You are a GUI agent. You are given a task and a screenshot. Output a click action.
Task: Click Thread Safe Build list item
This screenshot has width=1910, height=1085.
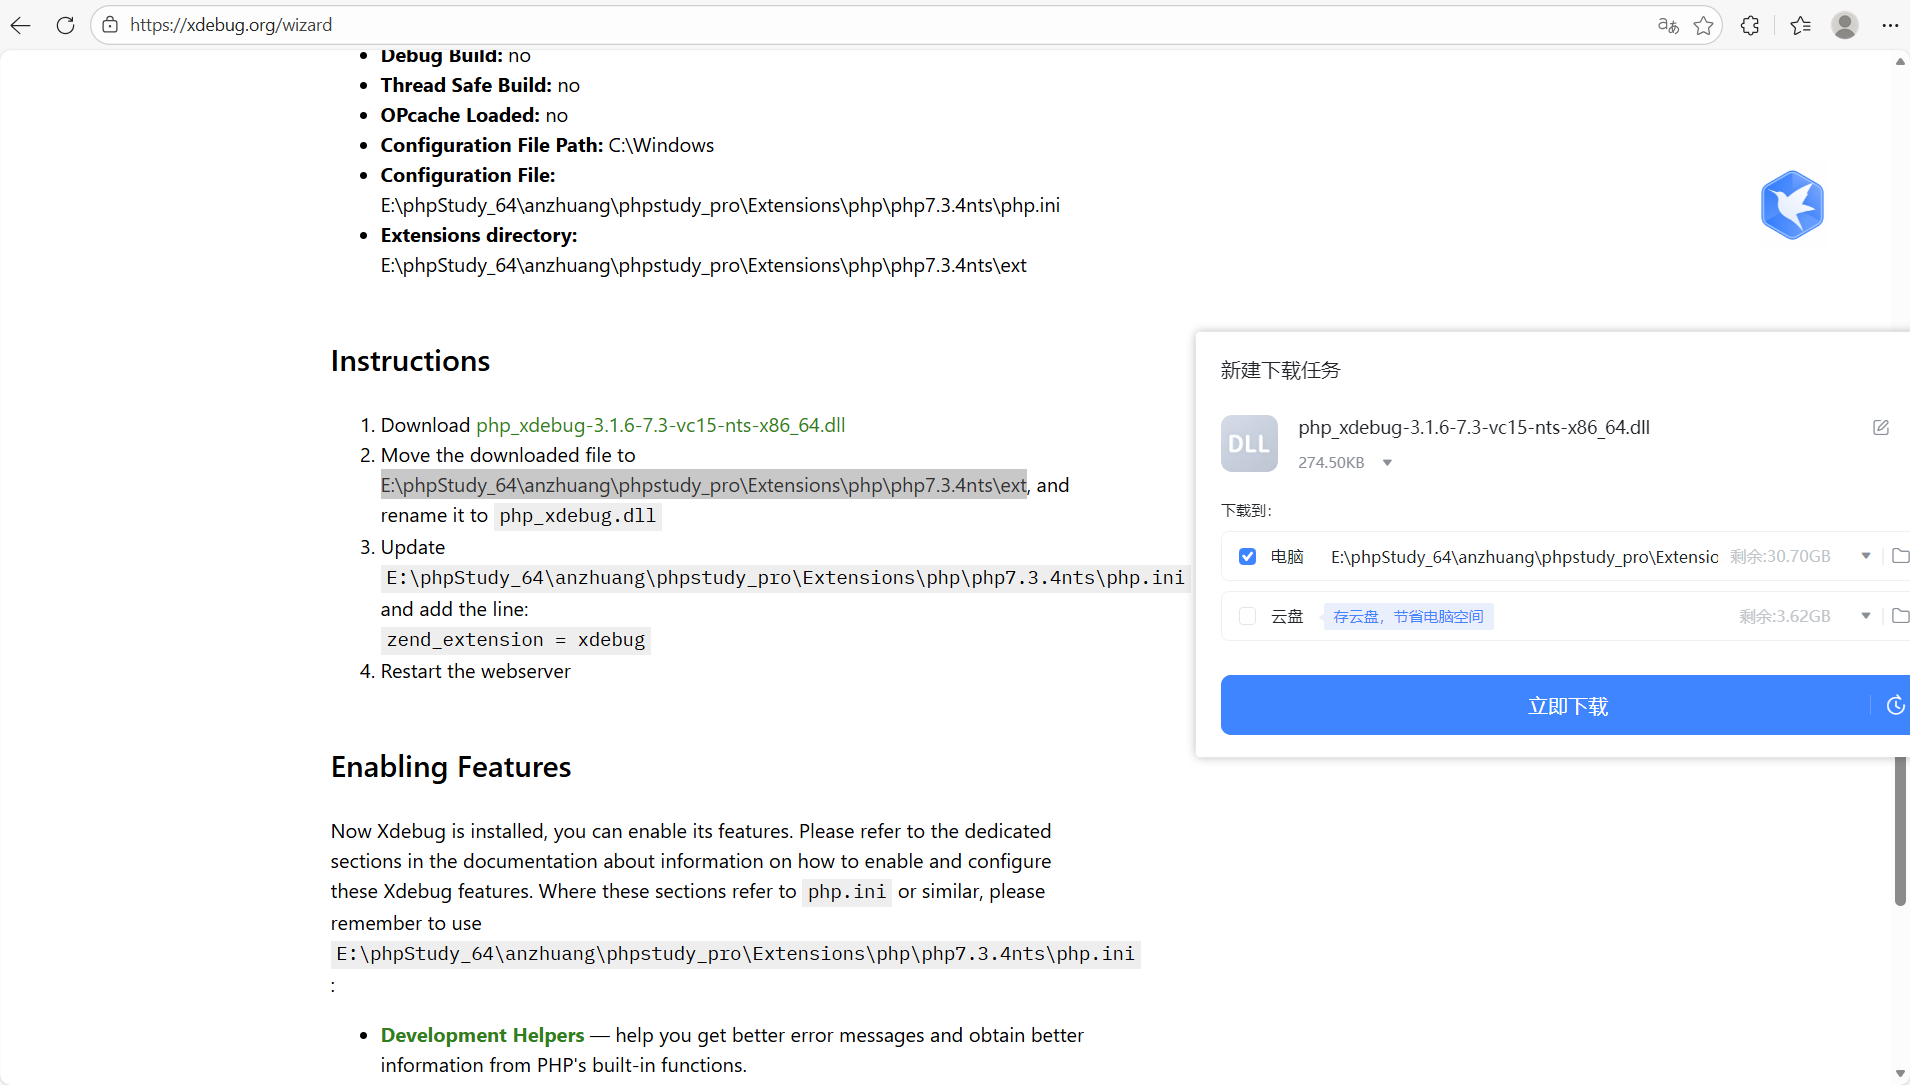[480, 85]
